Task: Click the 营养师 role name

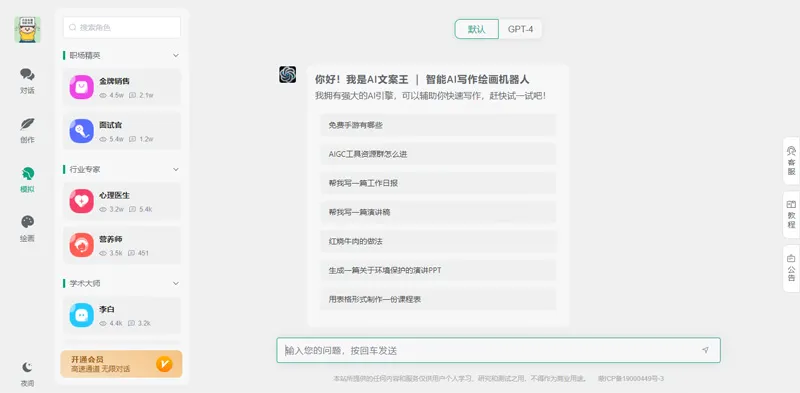Action: [111, 239]
